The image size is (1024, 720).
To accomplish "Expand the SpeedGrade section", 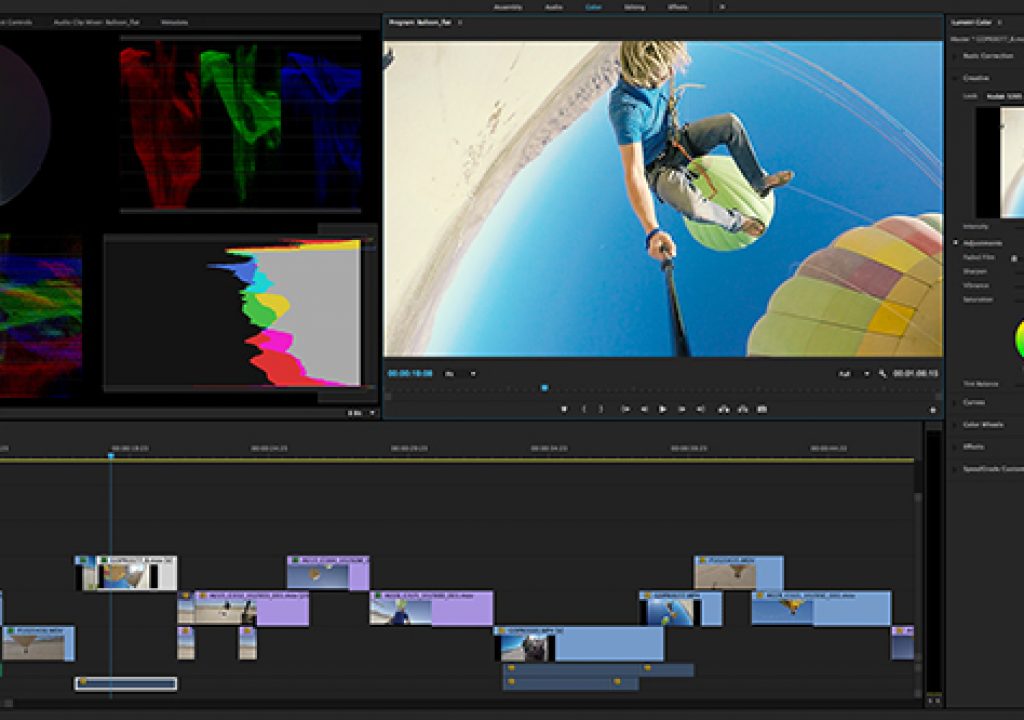I will point(988,469).
